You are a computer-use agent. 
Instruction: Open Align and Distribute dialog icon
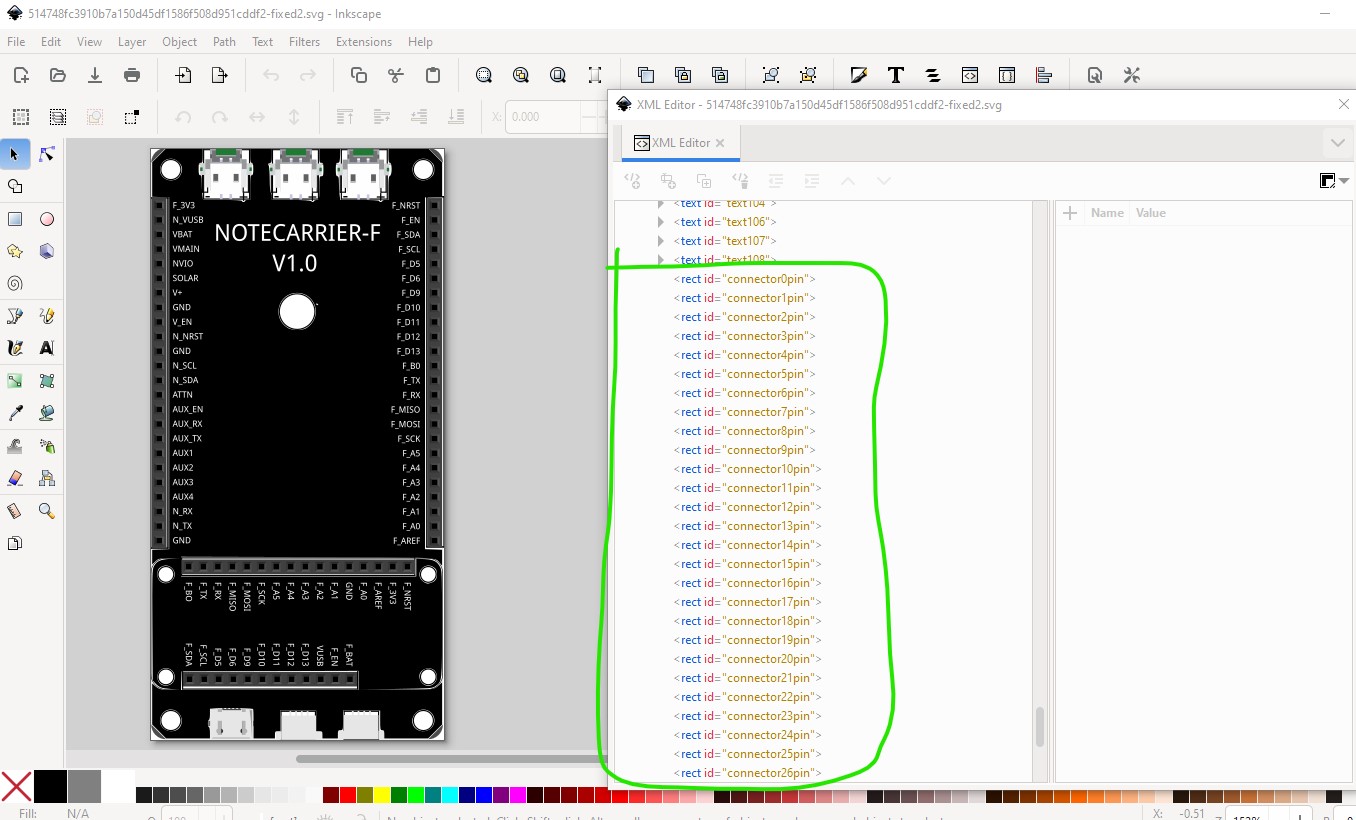pyautogui.click(x=1044, y=75)
